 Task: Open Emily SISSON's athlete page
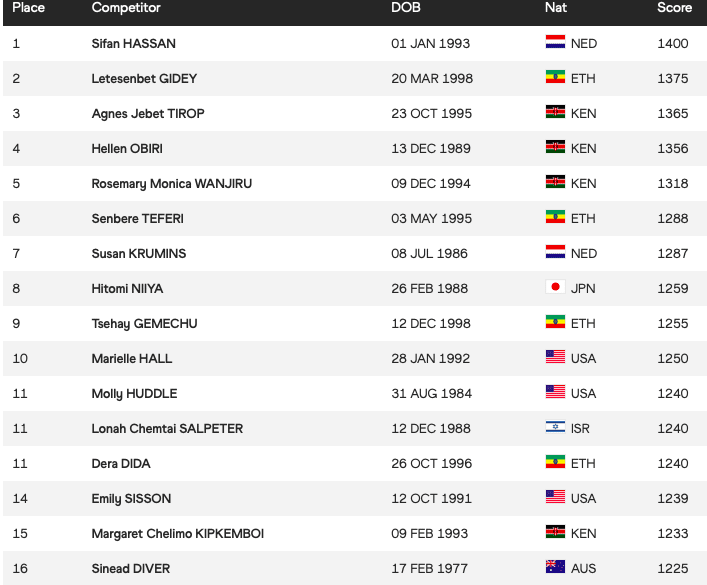131,498
